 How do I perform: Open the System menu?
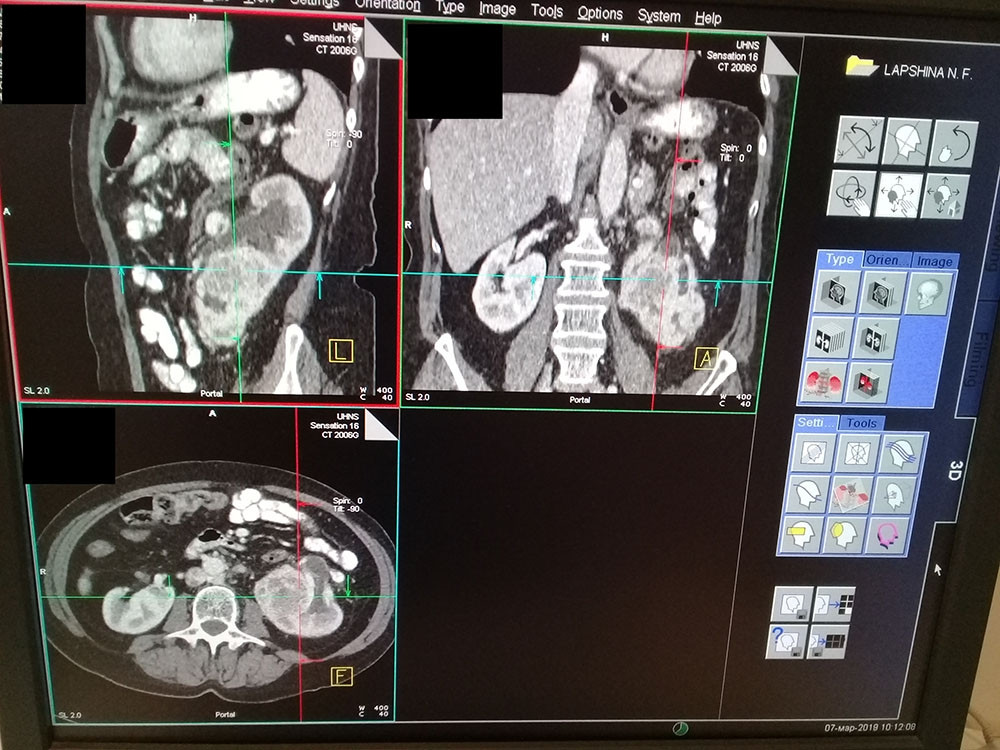[x=659, y=16]
